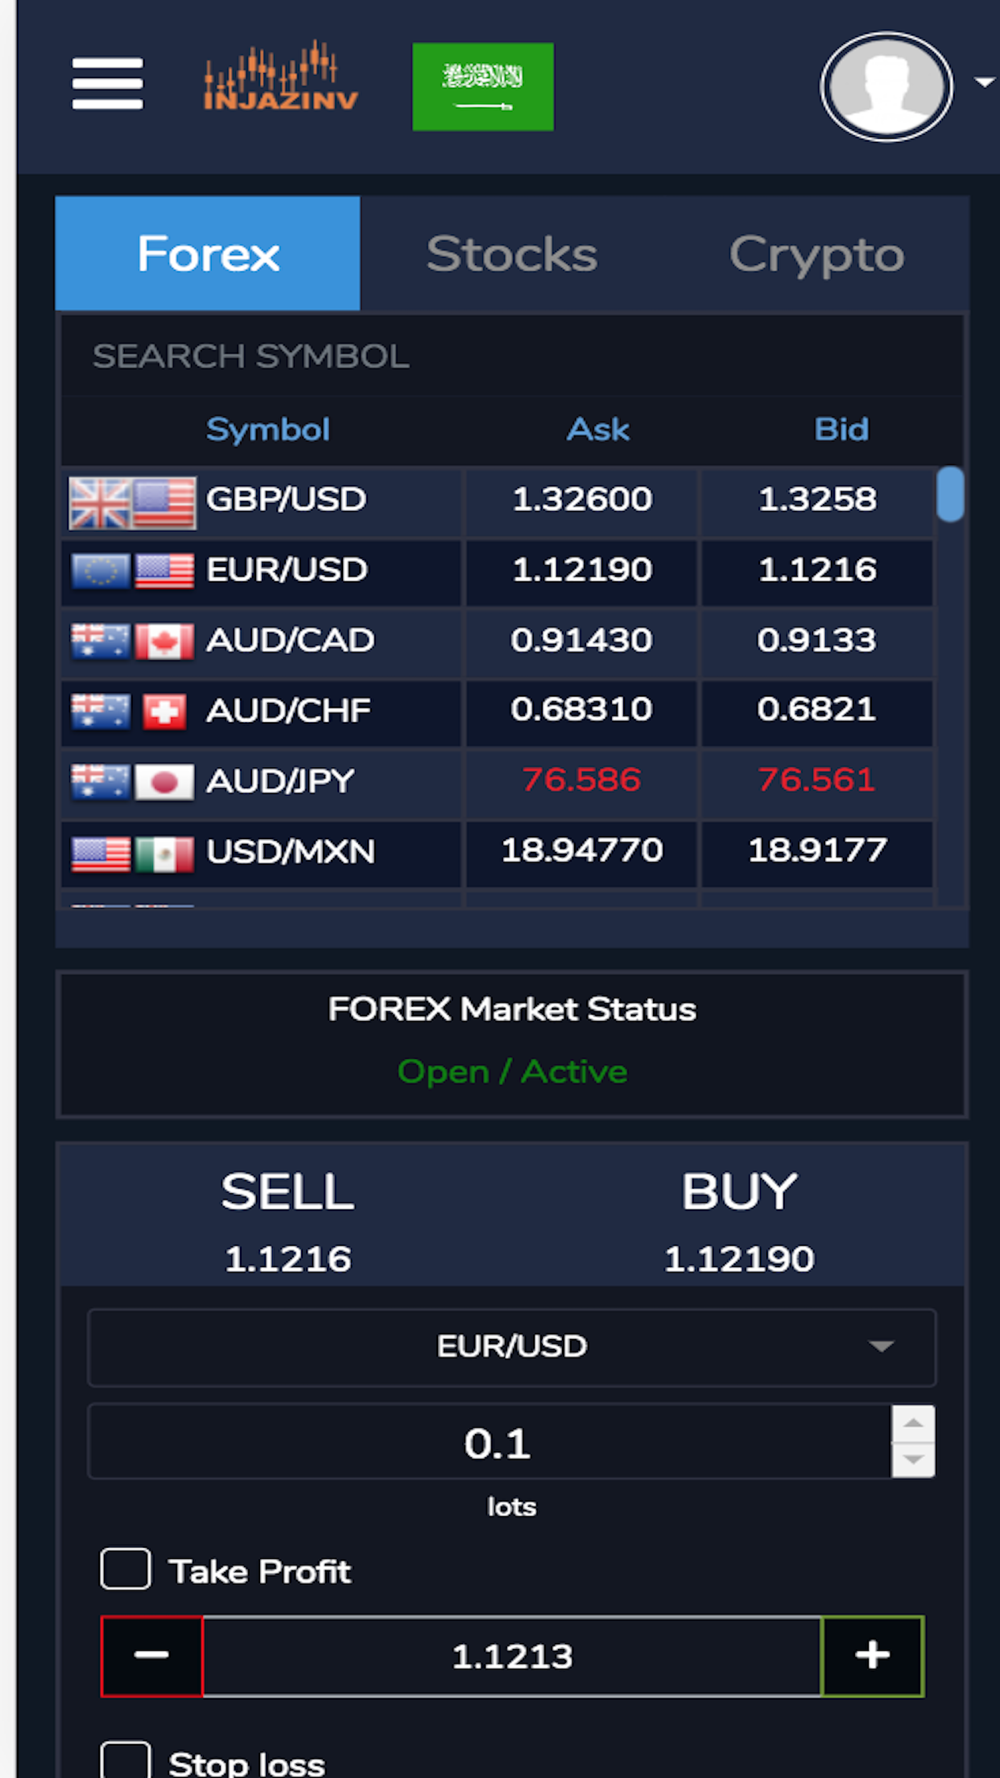
Task: Click the Saudi Arabia flag language icon
Action: click(483, 87)
